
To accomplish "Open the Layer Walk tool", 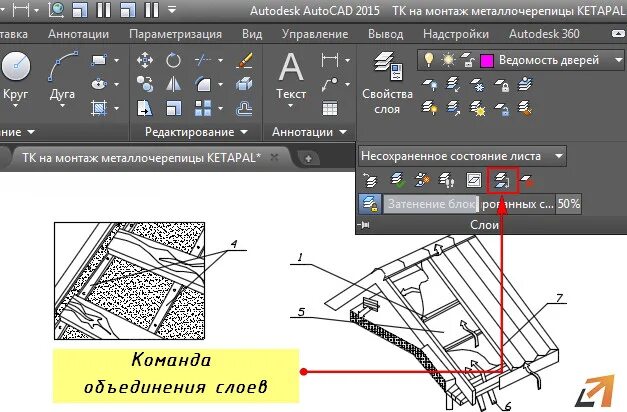I will 446,180.
